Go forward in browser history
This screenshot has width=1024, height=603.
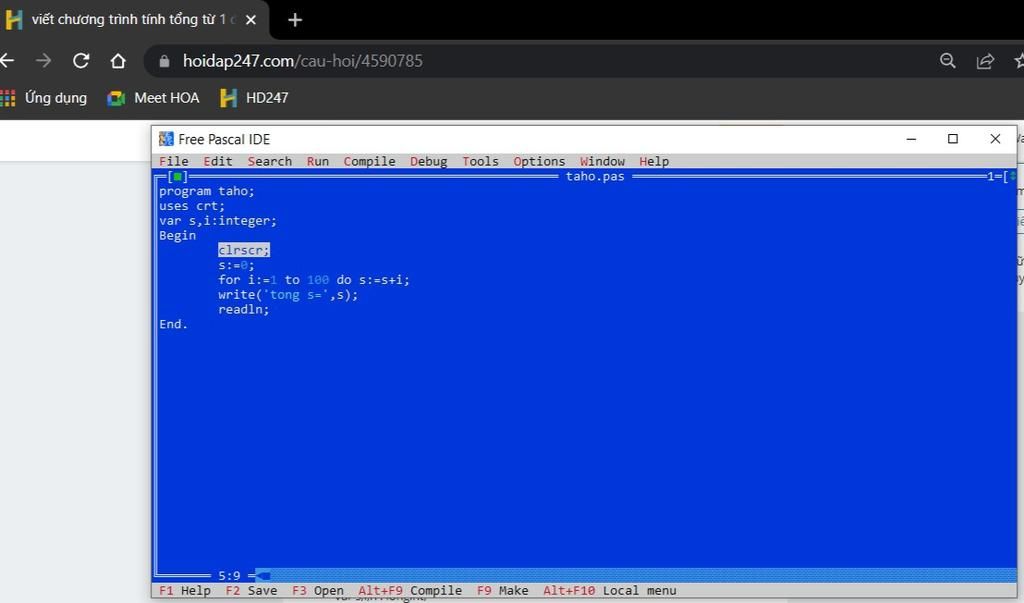coord(44,61)
